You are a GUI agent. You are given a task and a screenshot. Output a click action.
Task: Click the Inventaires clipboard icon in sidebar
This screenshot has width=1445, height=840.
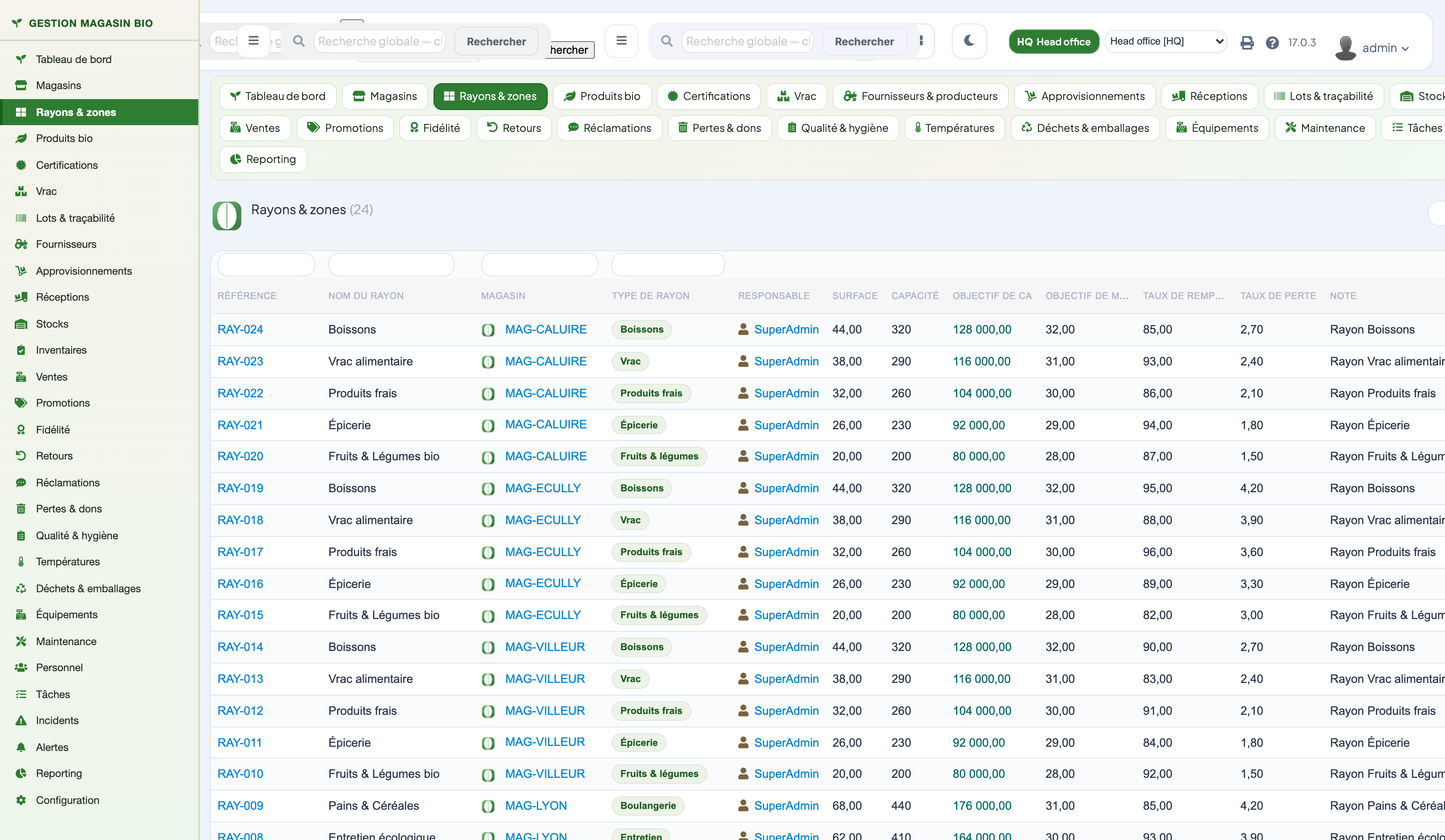click(20, 350)
